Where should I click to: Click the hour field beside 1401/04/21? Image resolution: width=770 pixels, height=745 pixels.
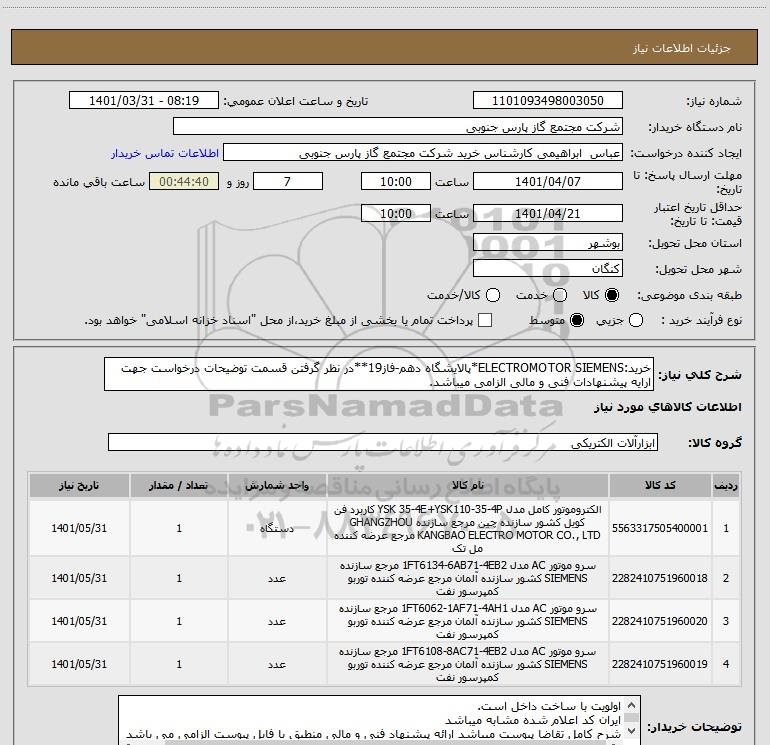[x=396, y=214]
